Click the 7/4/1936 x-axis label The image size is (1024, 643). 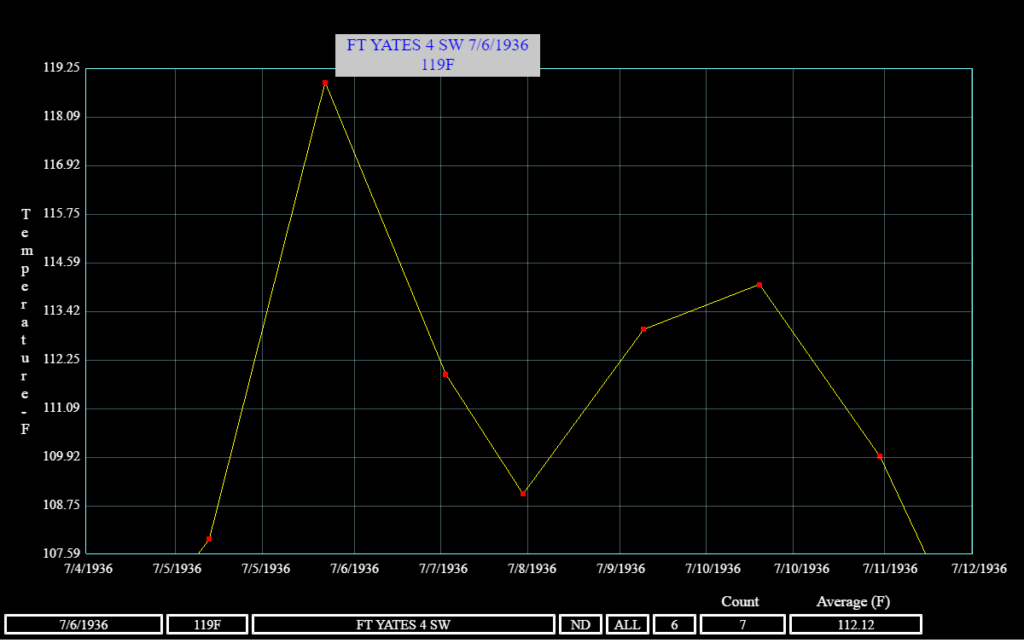coord(88,569)
